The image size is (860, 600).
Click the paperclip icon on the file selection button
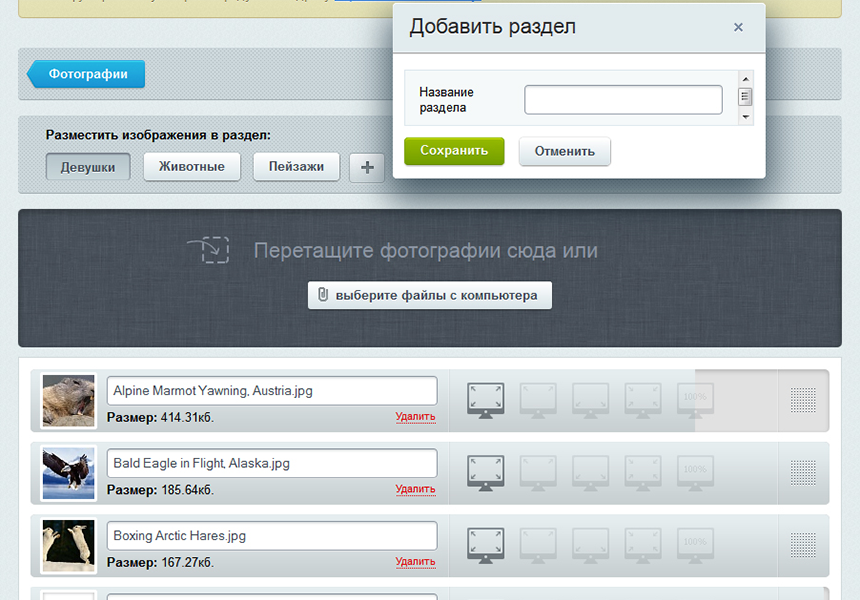click(322, 295)
